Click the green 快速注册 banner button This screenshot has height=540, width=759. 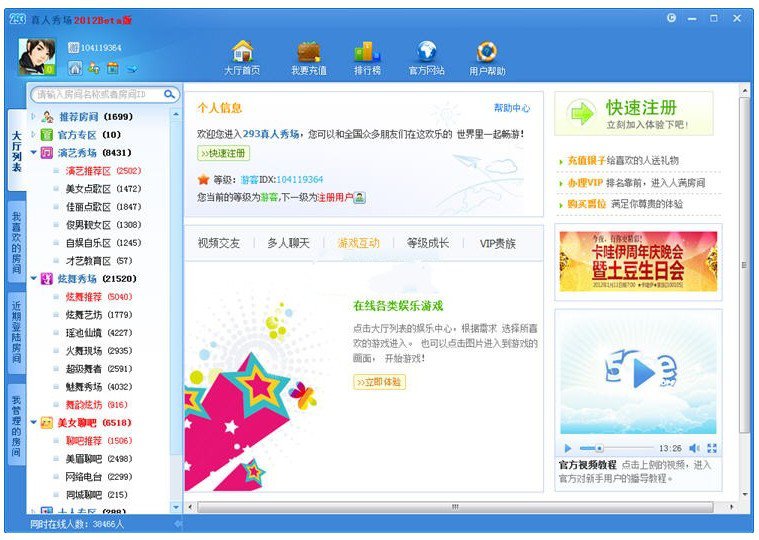coord(634,114)
